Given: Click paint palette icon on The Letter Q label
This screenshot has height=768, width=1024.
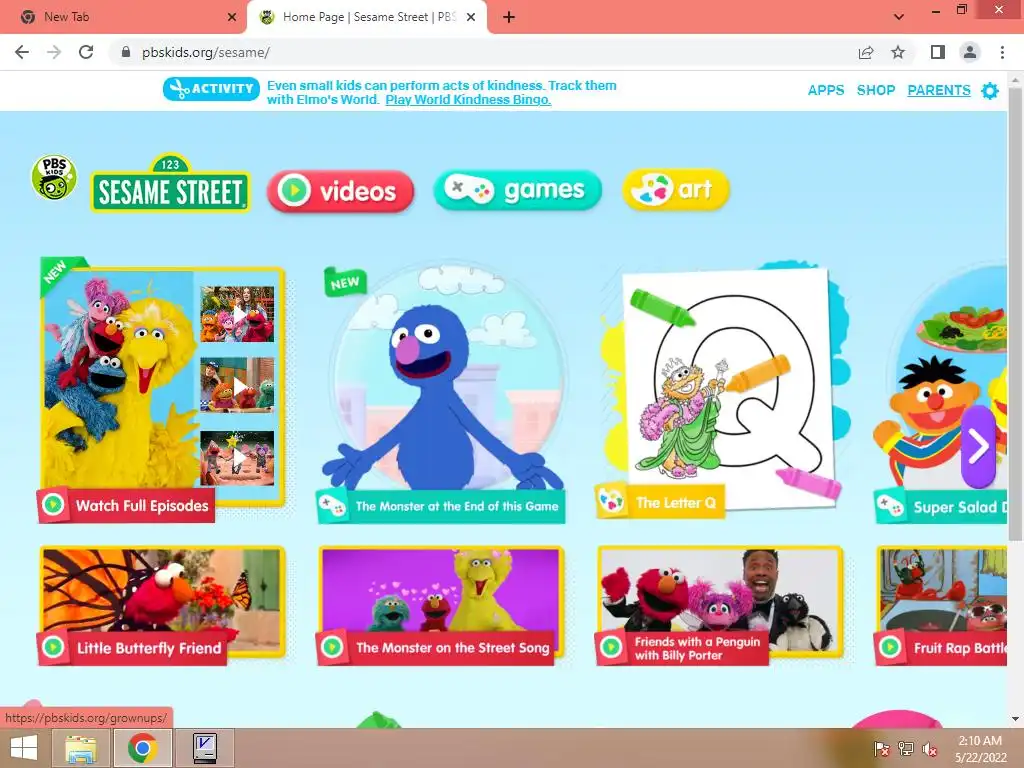Looking at the screenshot, I should [611, 501].
